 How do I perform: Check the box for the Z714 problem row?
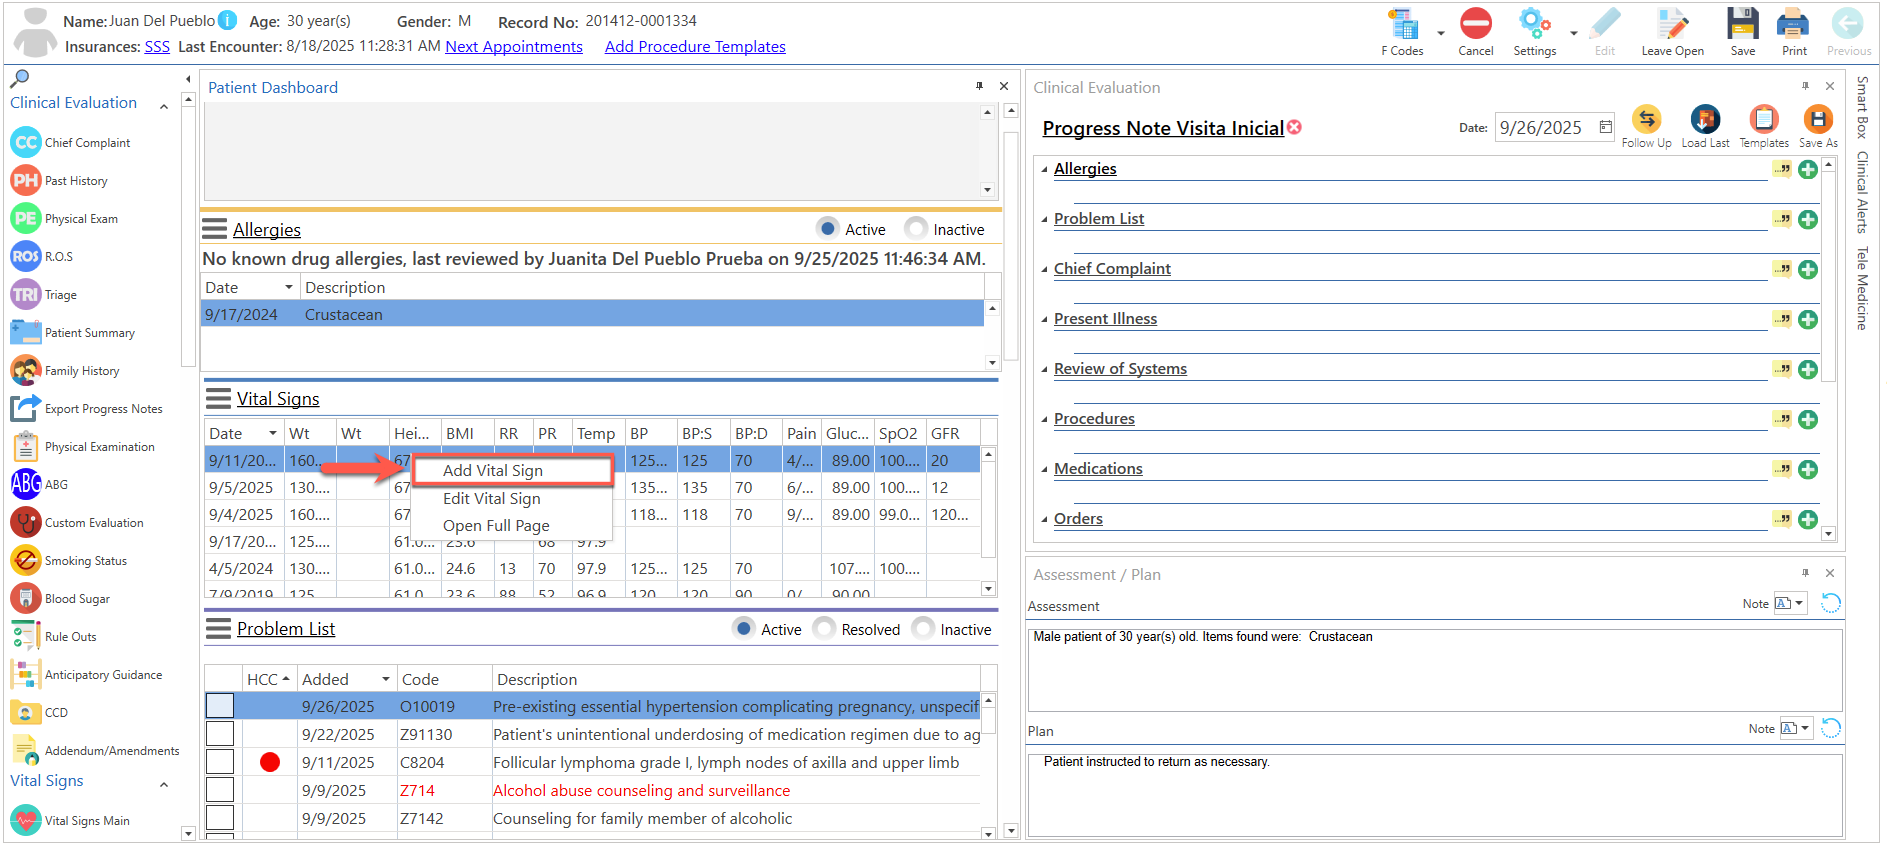point(220,790)
